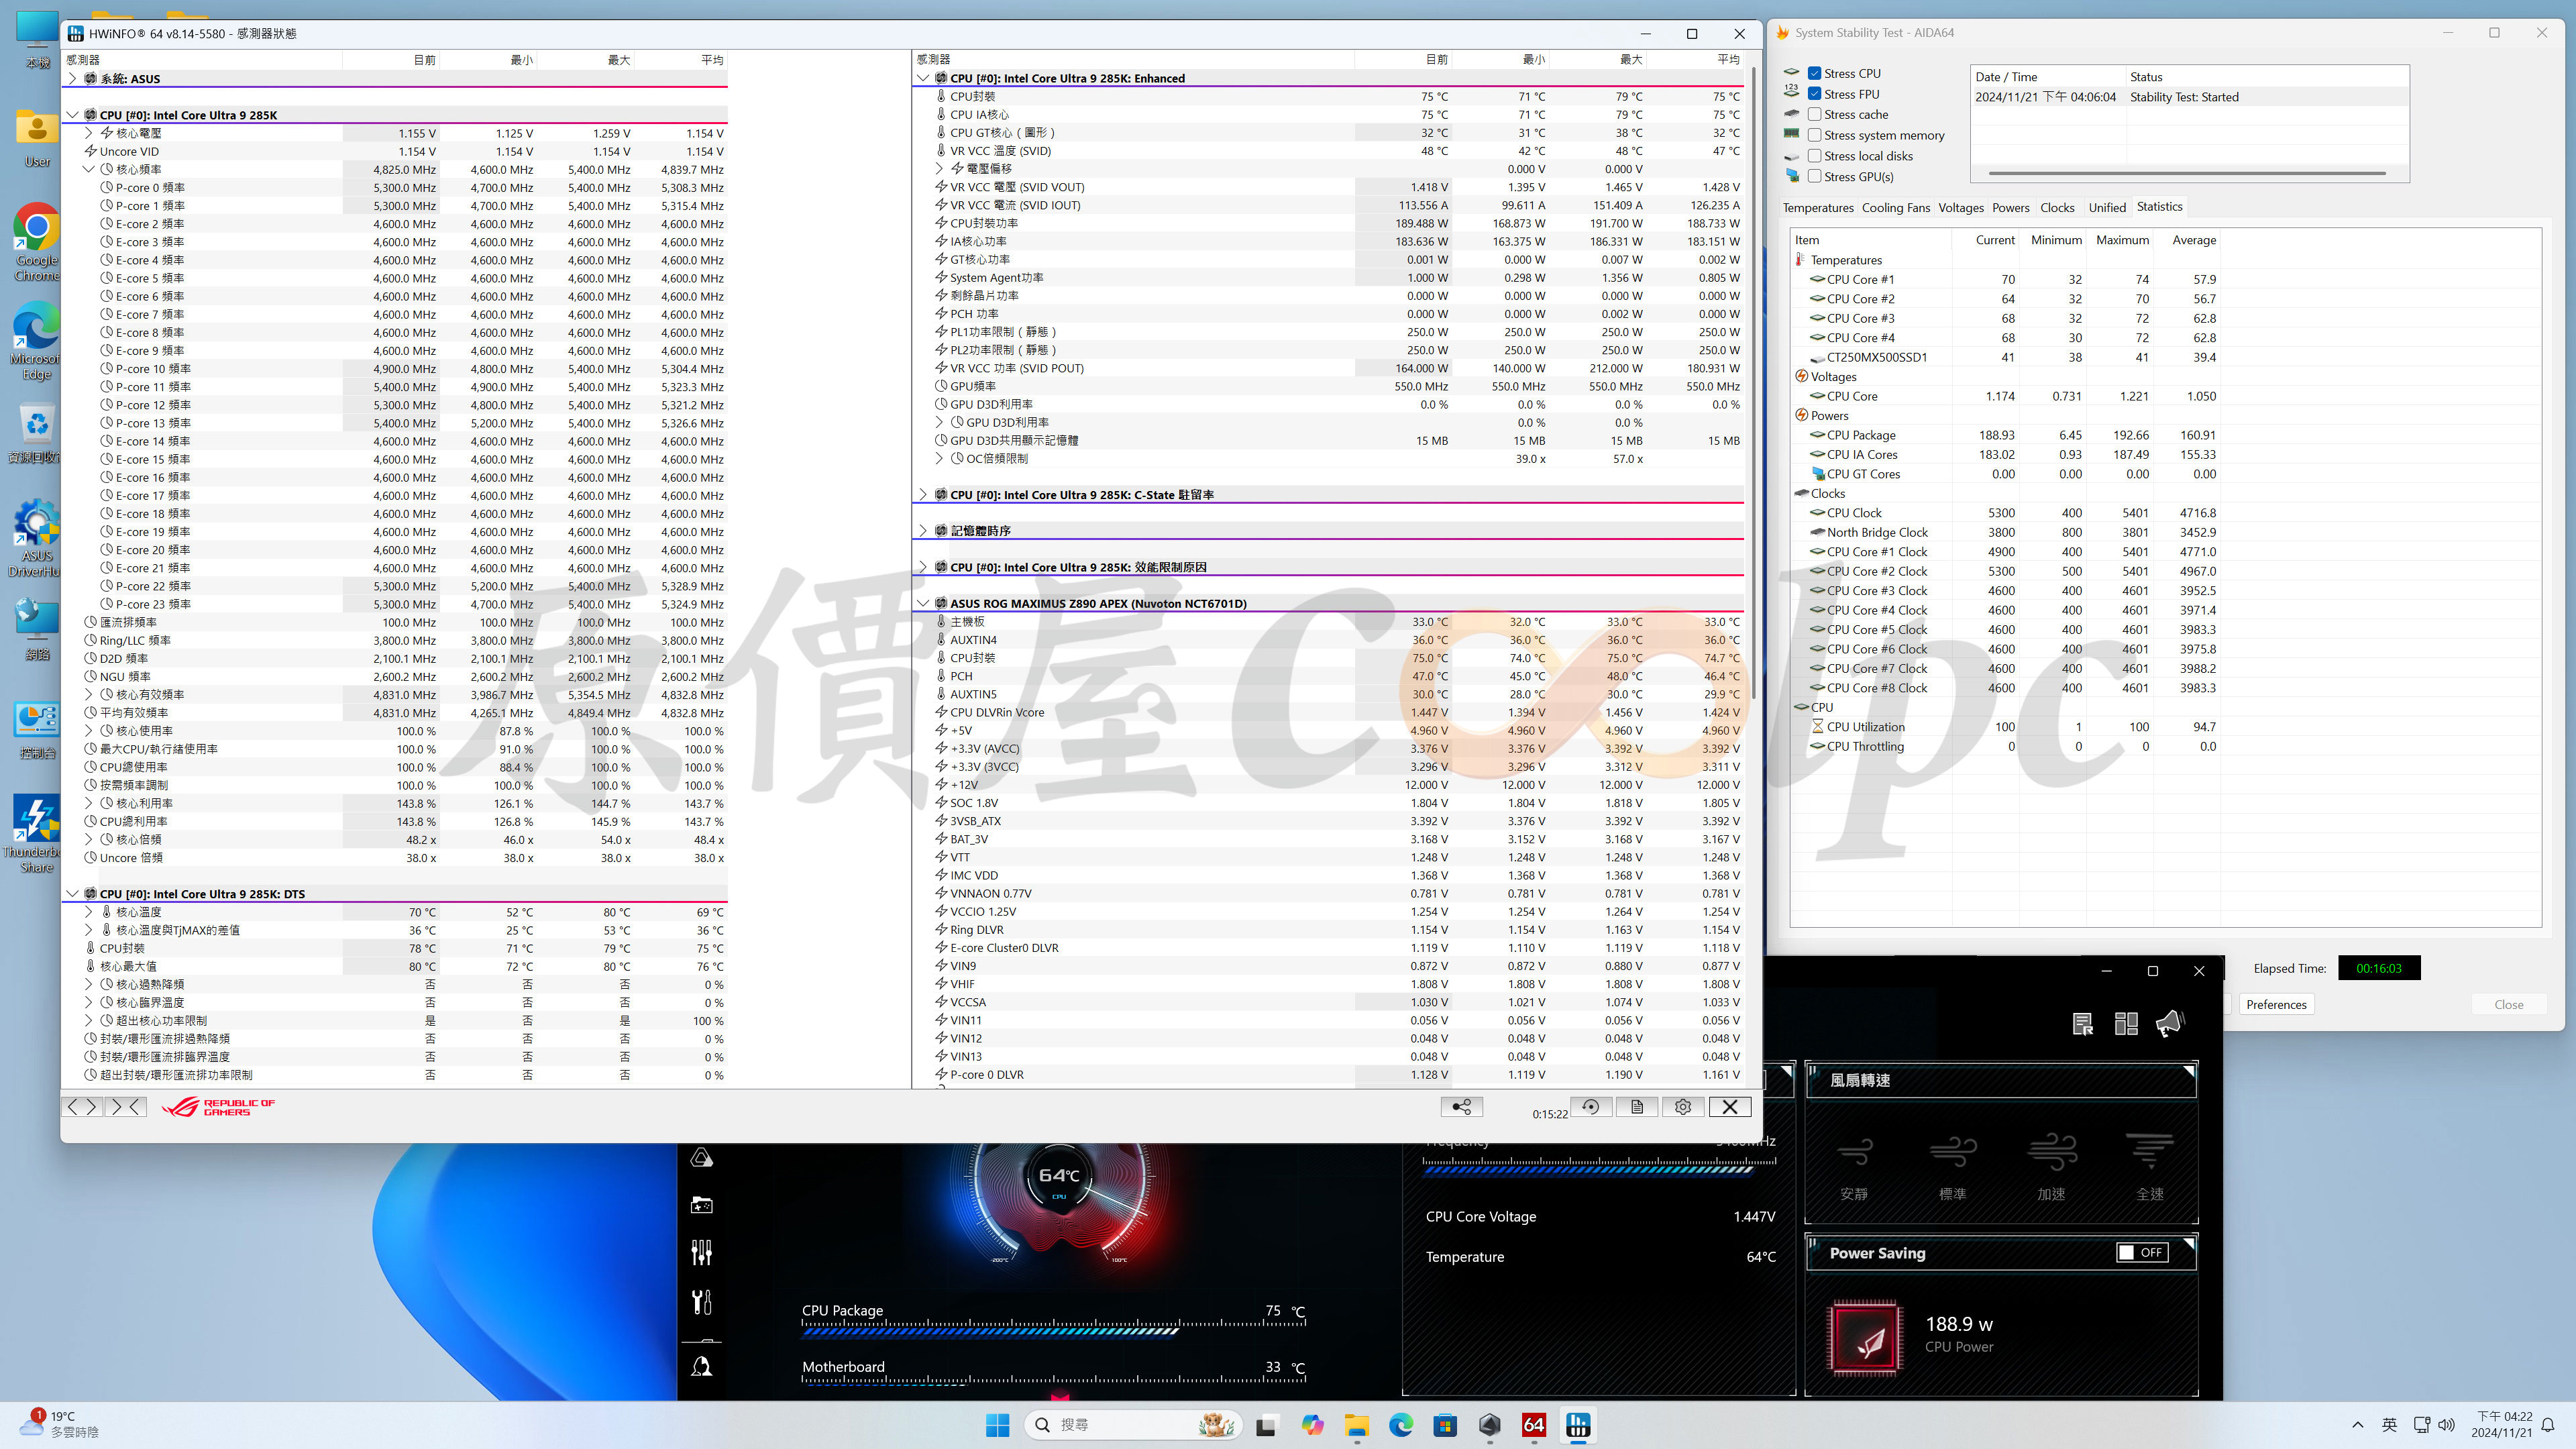2576x1449 pixels.
Task: Click the megaphone announcement icon in Armoury Crate
Action: [x=2169, y=1023]
